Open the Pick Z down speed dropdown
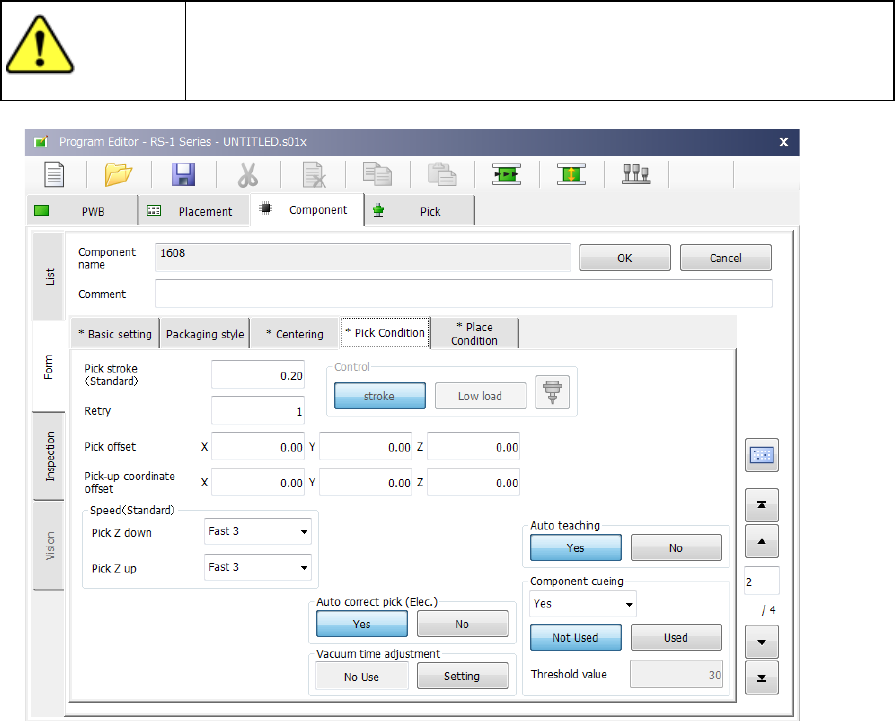Screen dimensions: 895x721 click(x=257, y=531)
